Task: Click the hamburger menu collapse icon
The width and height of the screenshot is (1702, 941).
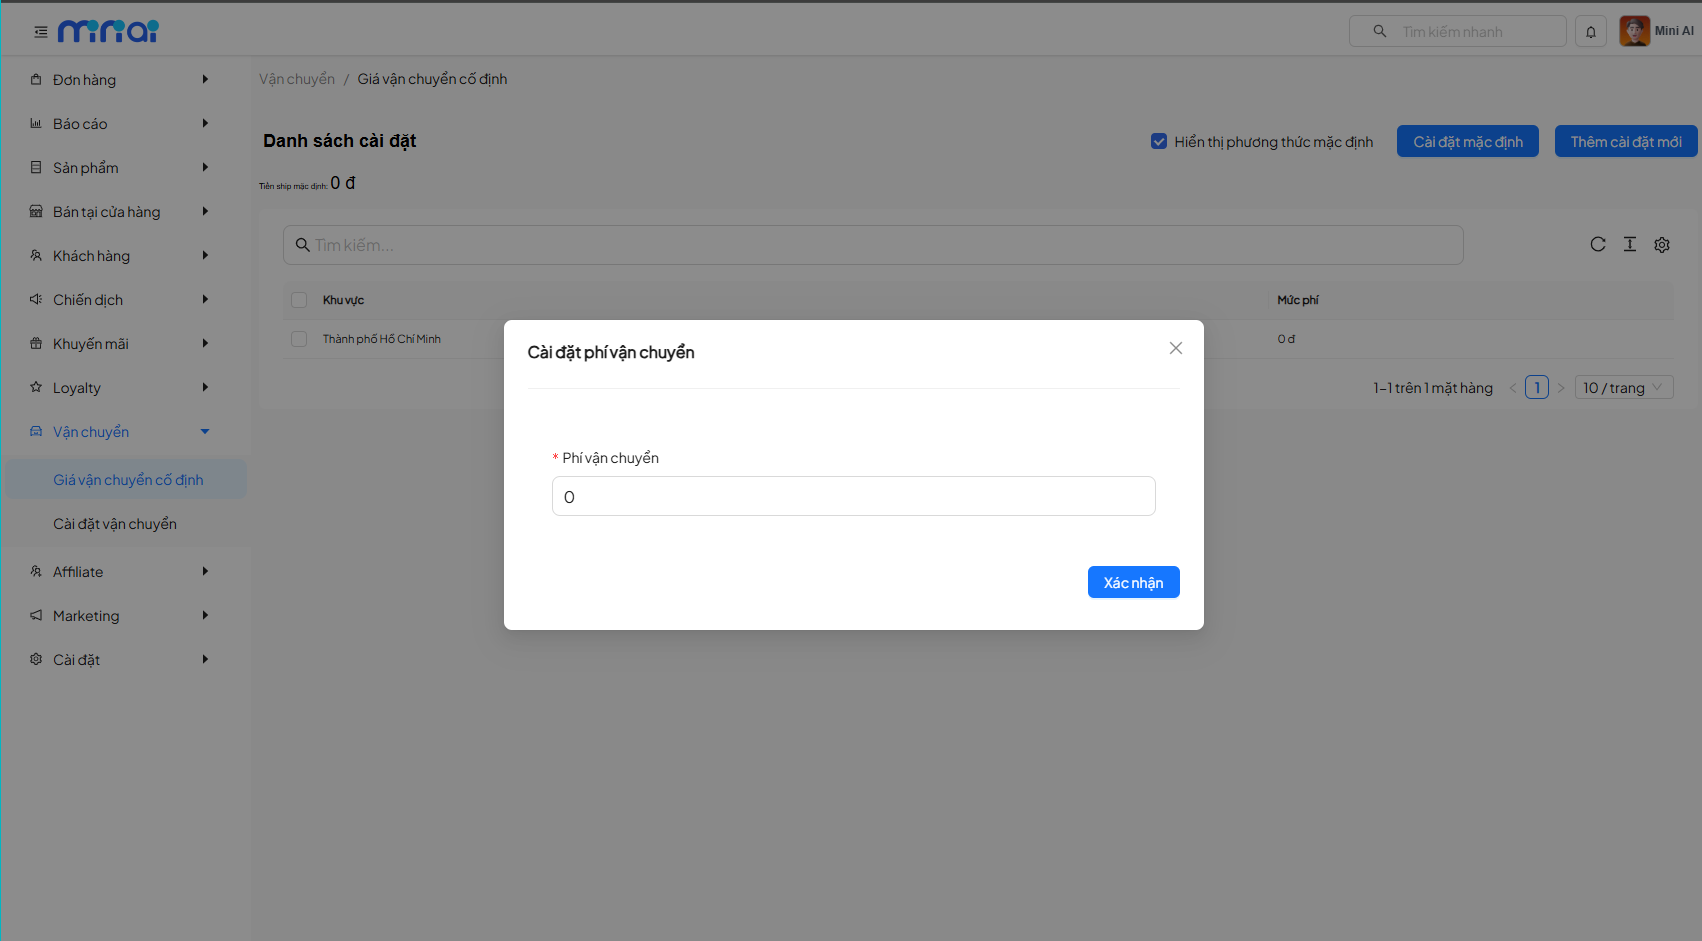Action: [x=41, y=32]
